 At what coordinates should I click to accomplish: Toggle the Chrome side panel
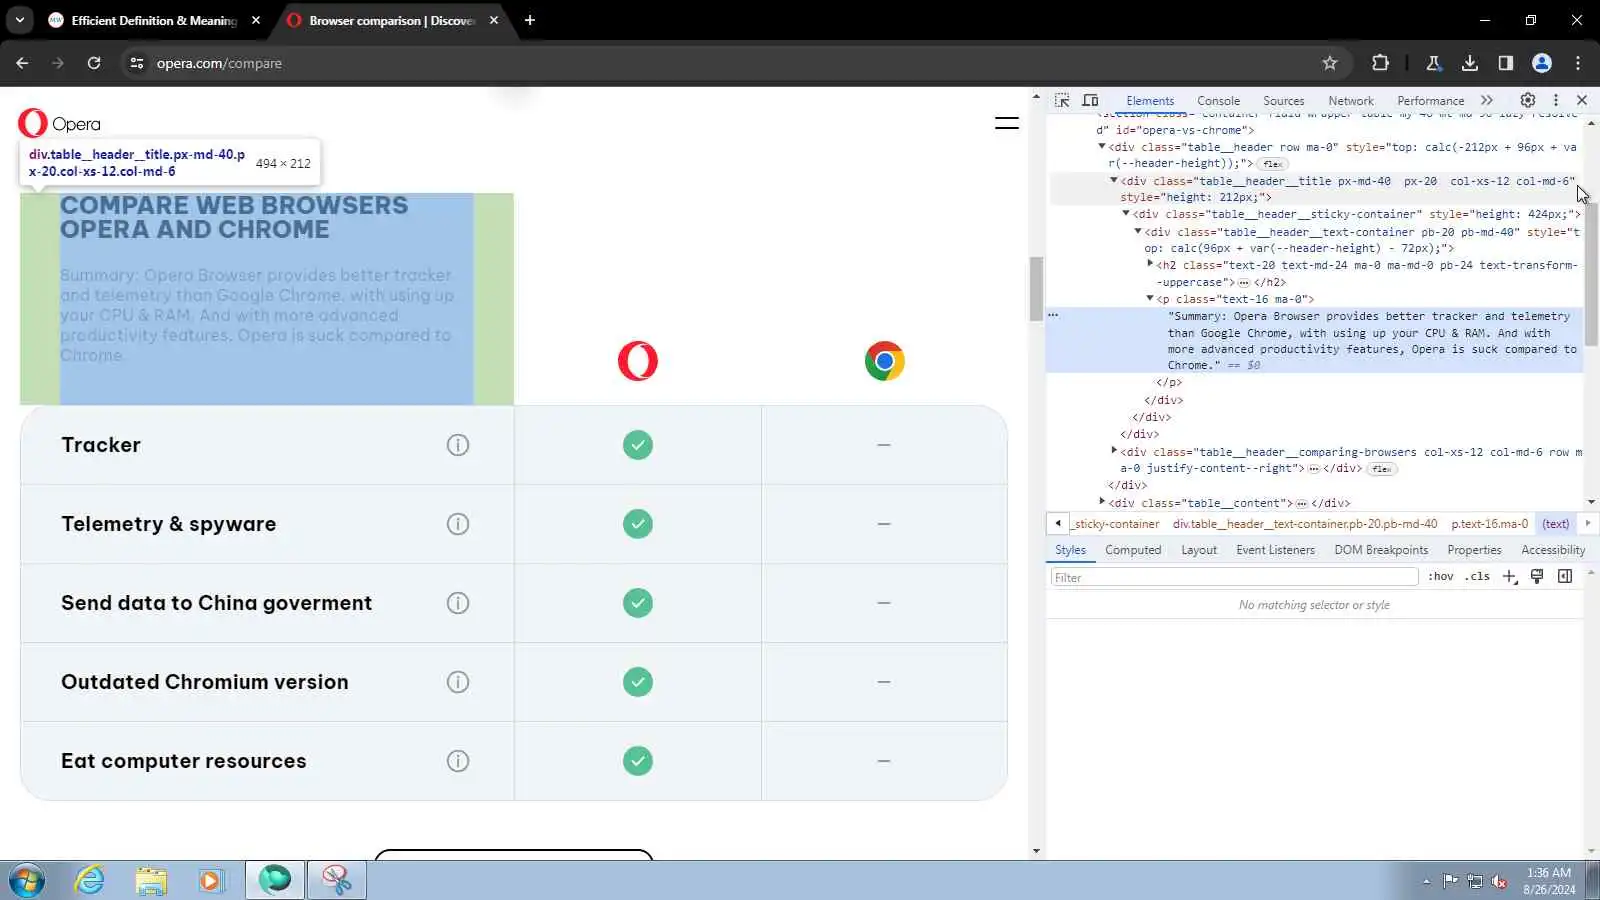(1506, 63)
